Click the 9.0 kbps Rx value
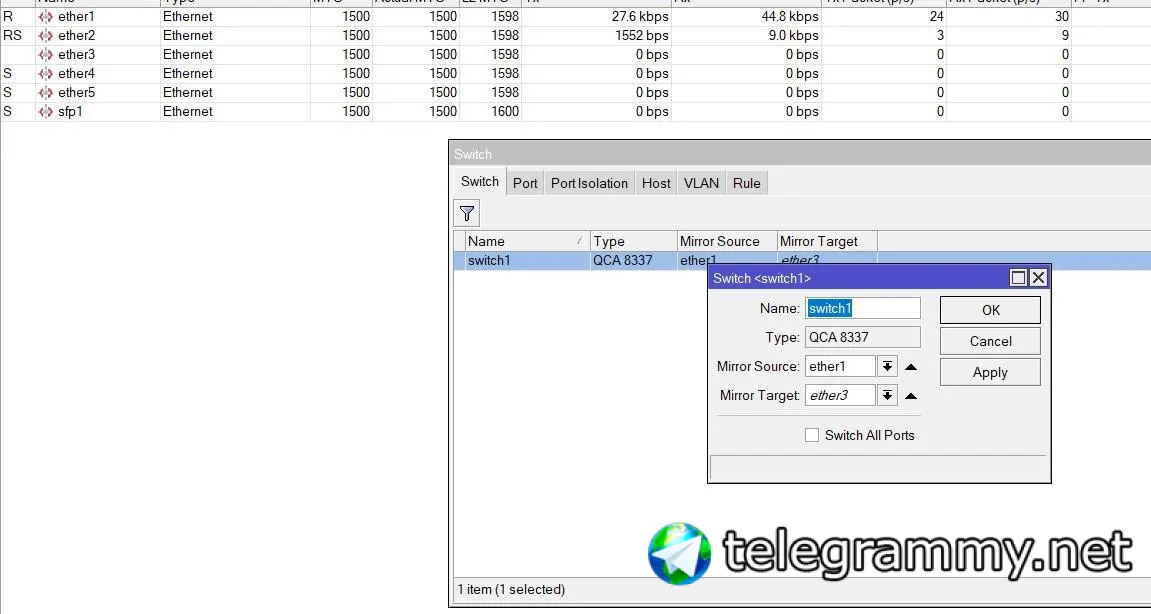The height and width of the screenshot is (614, 1151). (794, 35)
